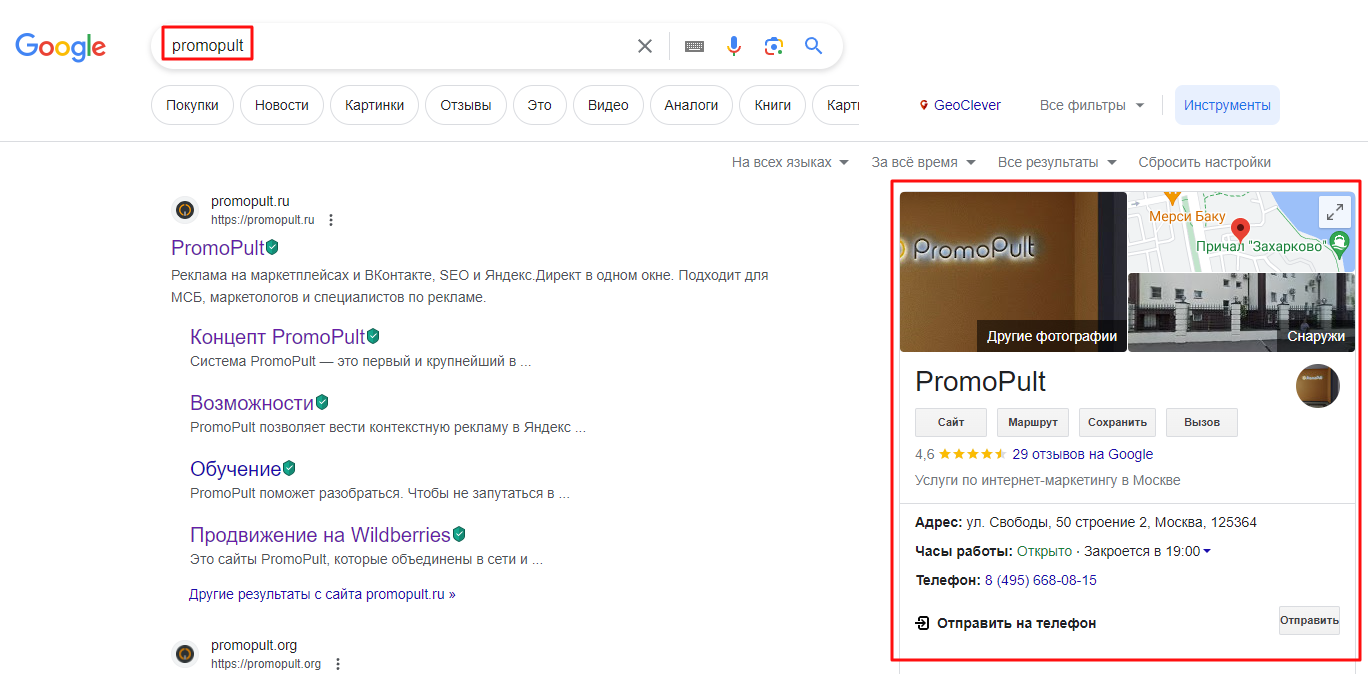Click the Маршрут directions button
The width and height of the screenshot is (1368, 674).
[x=1033, y=422]
